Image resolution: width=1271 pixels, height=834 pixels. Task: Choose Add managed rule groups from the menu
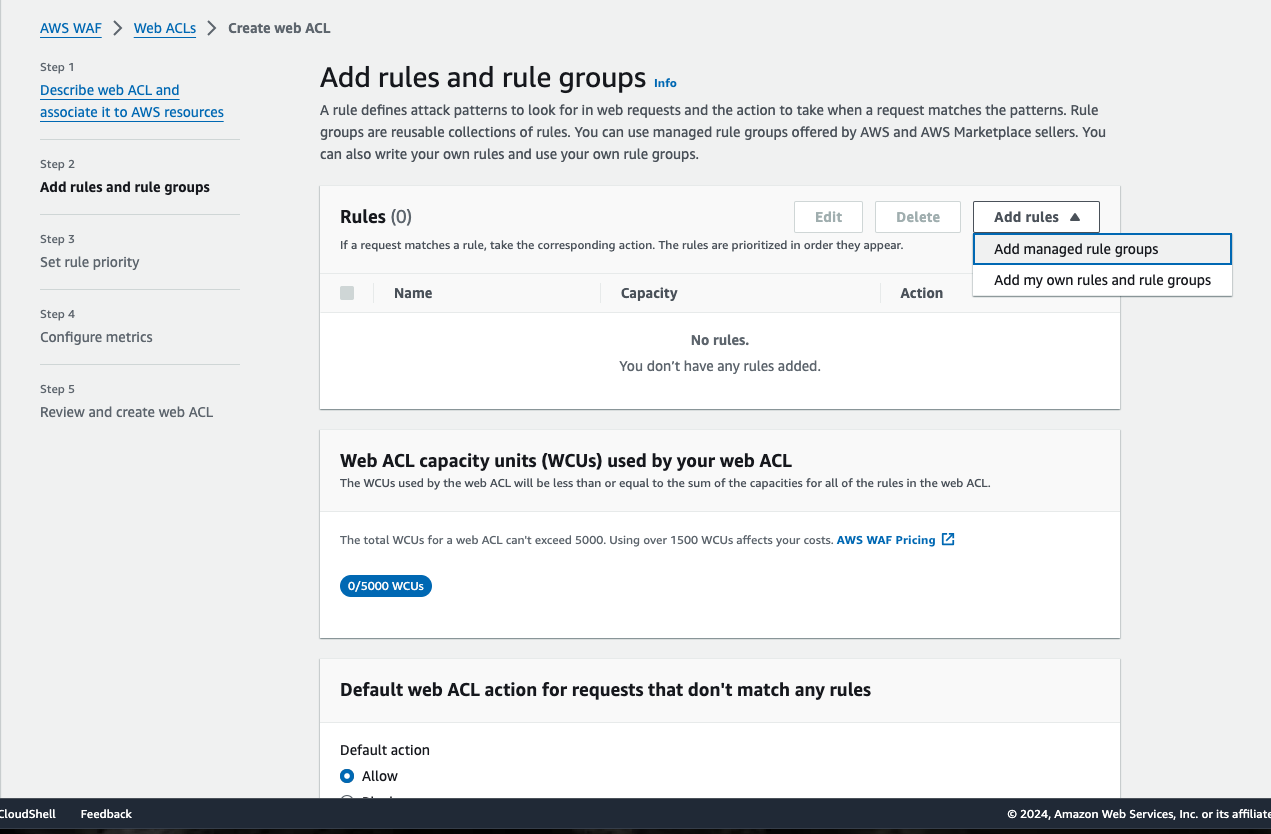[1076, 249]
